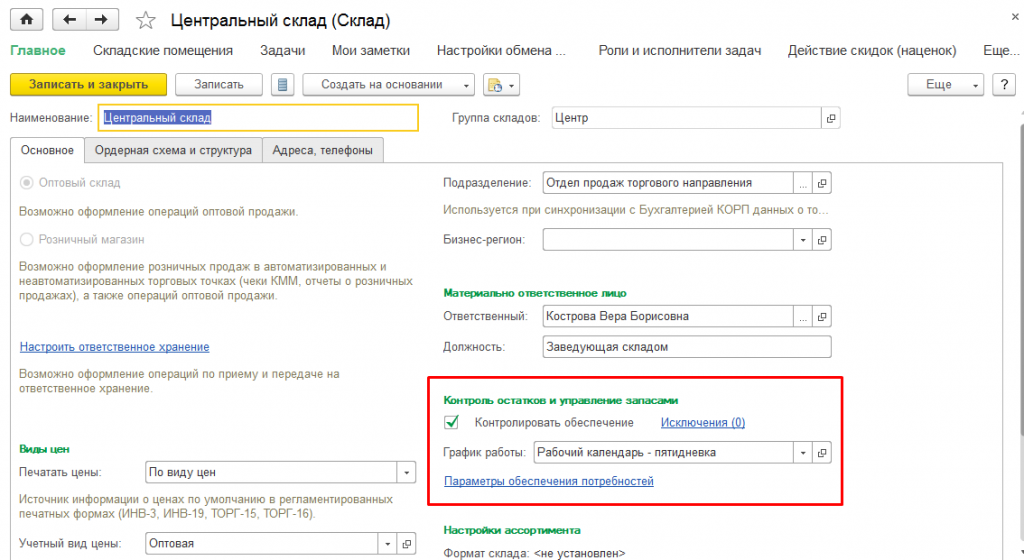Toggle the Контролировать обеспечение checkbox
Image resolution: width=1024 pixels, height=560 pixels.
(451, 422)
